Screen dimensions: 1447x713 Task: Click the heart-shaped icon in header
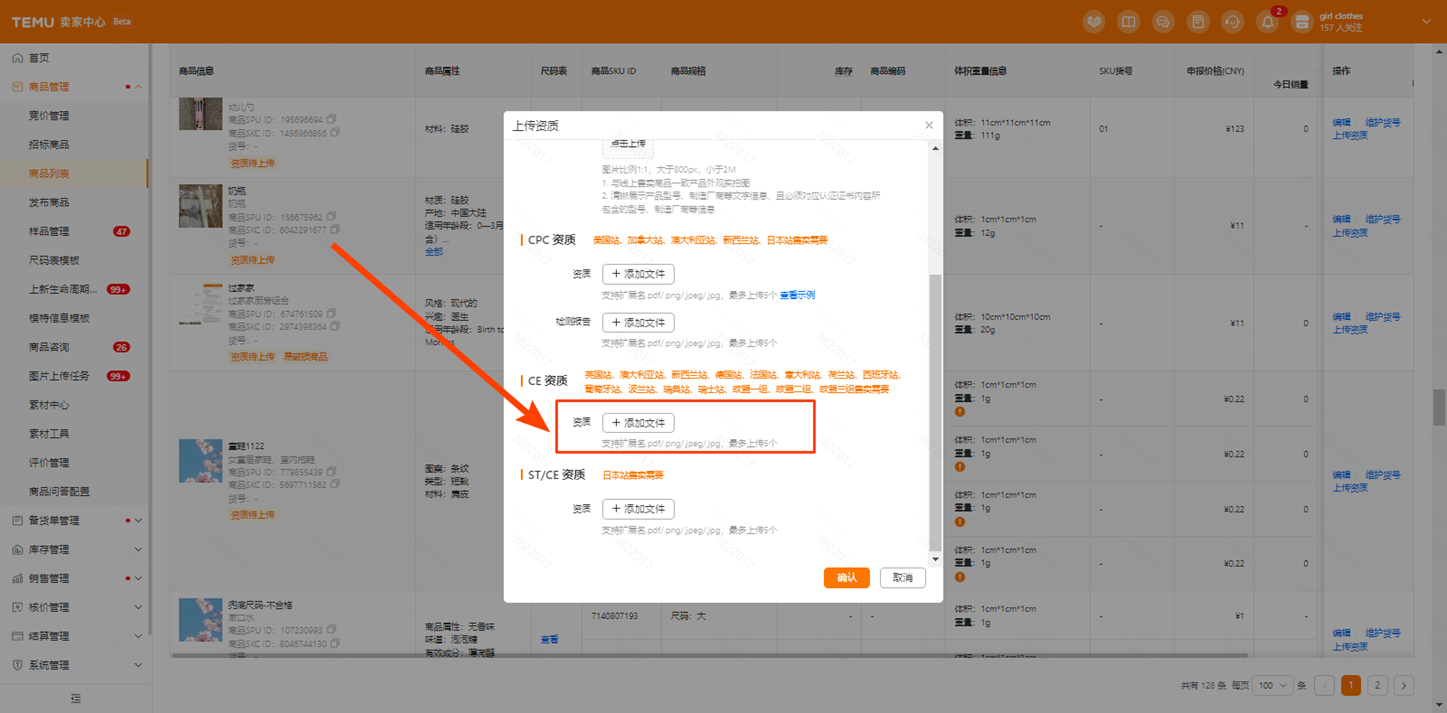pyautogui.click(x=1094, y=22)
